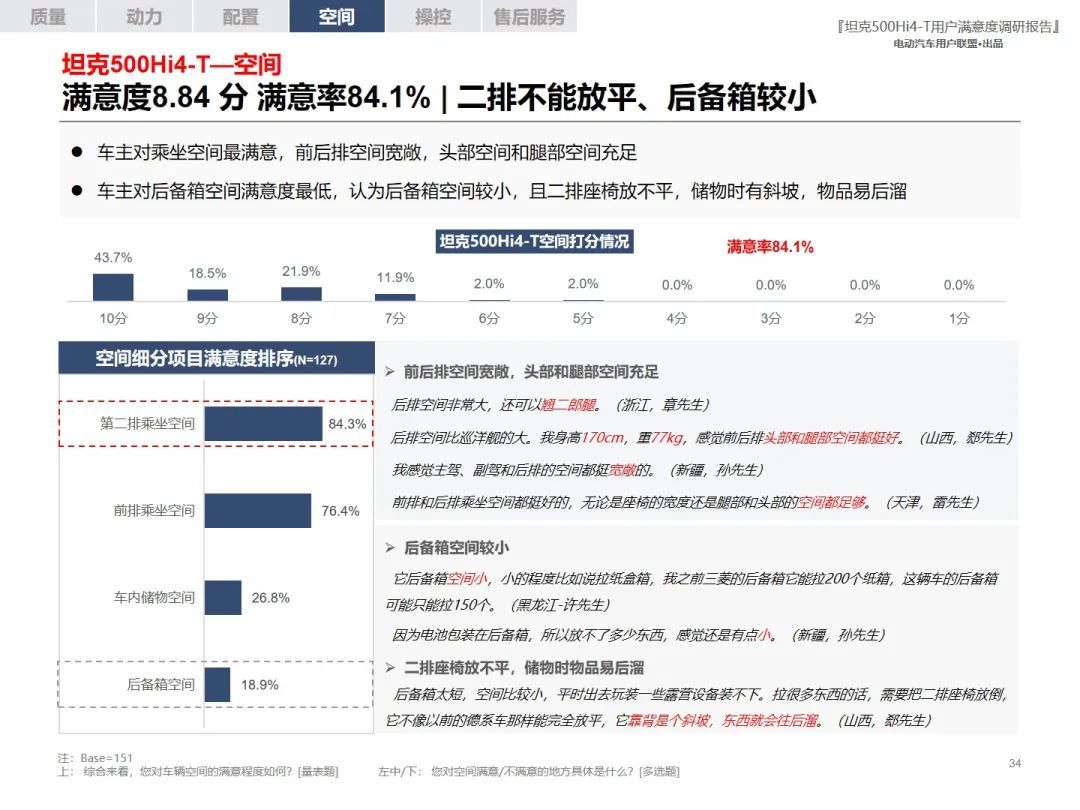Click the 11.9% value label
The width and height of the screenshot is (1080, 810).
pos(395,278)
